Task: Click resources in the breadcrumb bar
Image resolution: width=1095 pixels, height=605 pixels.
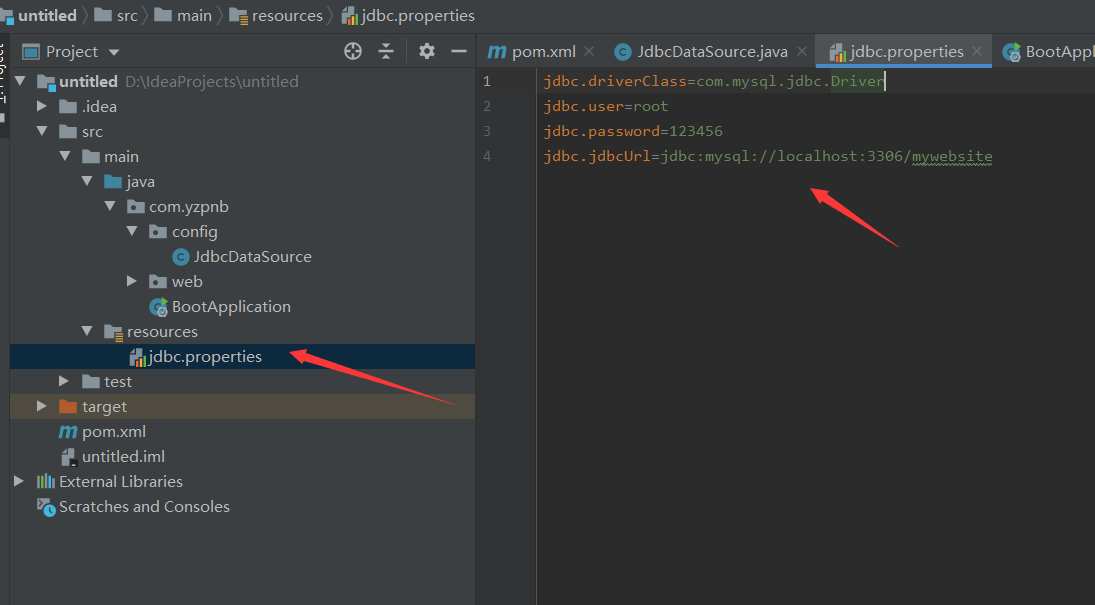Action: pos(287,15)
